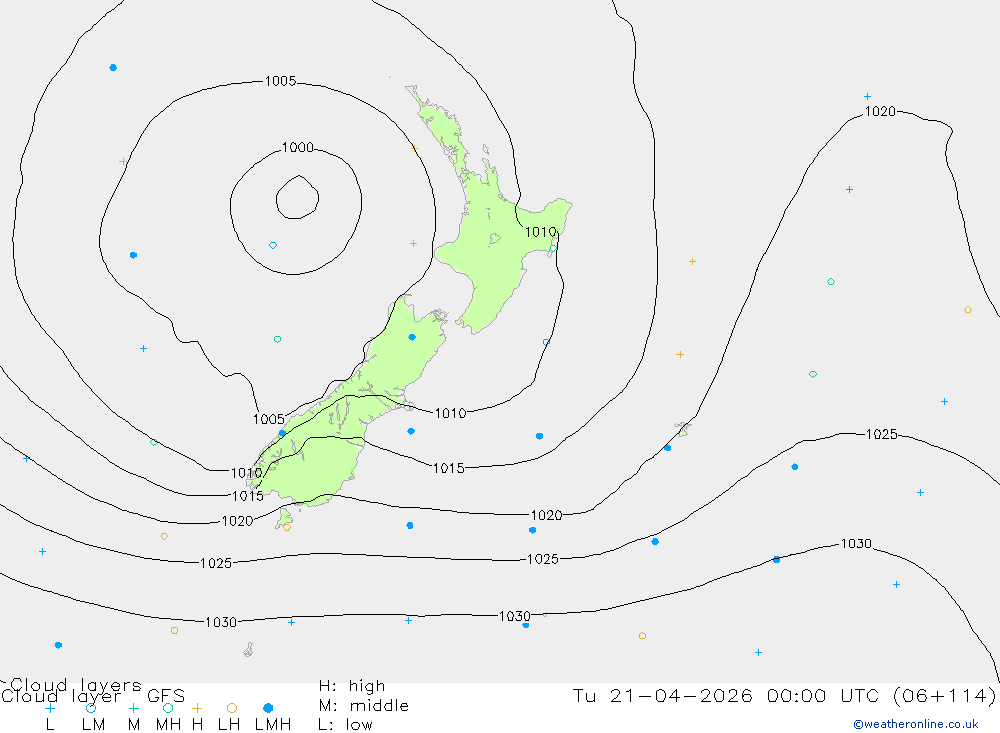1000x733 pixels.
Task: Select the MH marker beside East Cape 1010 label
Action: coord(553,248)
